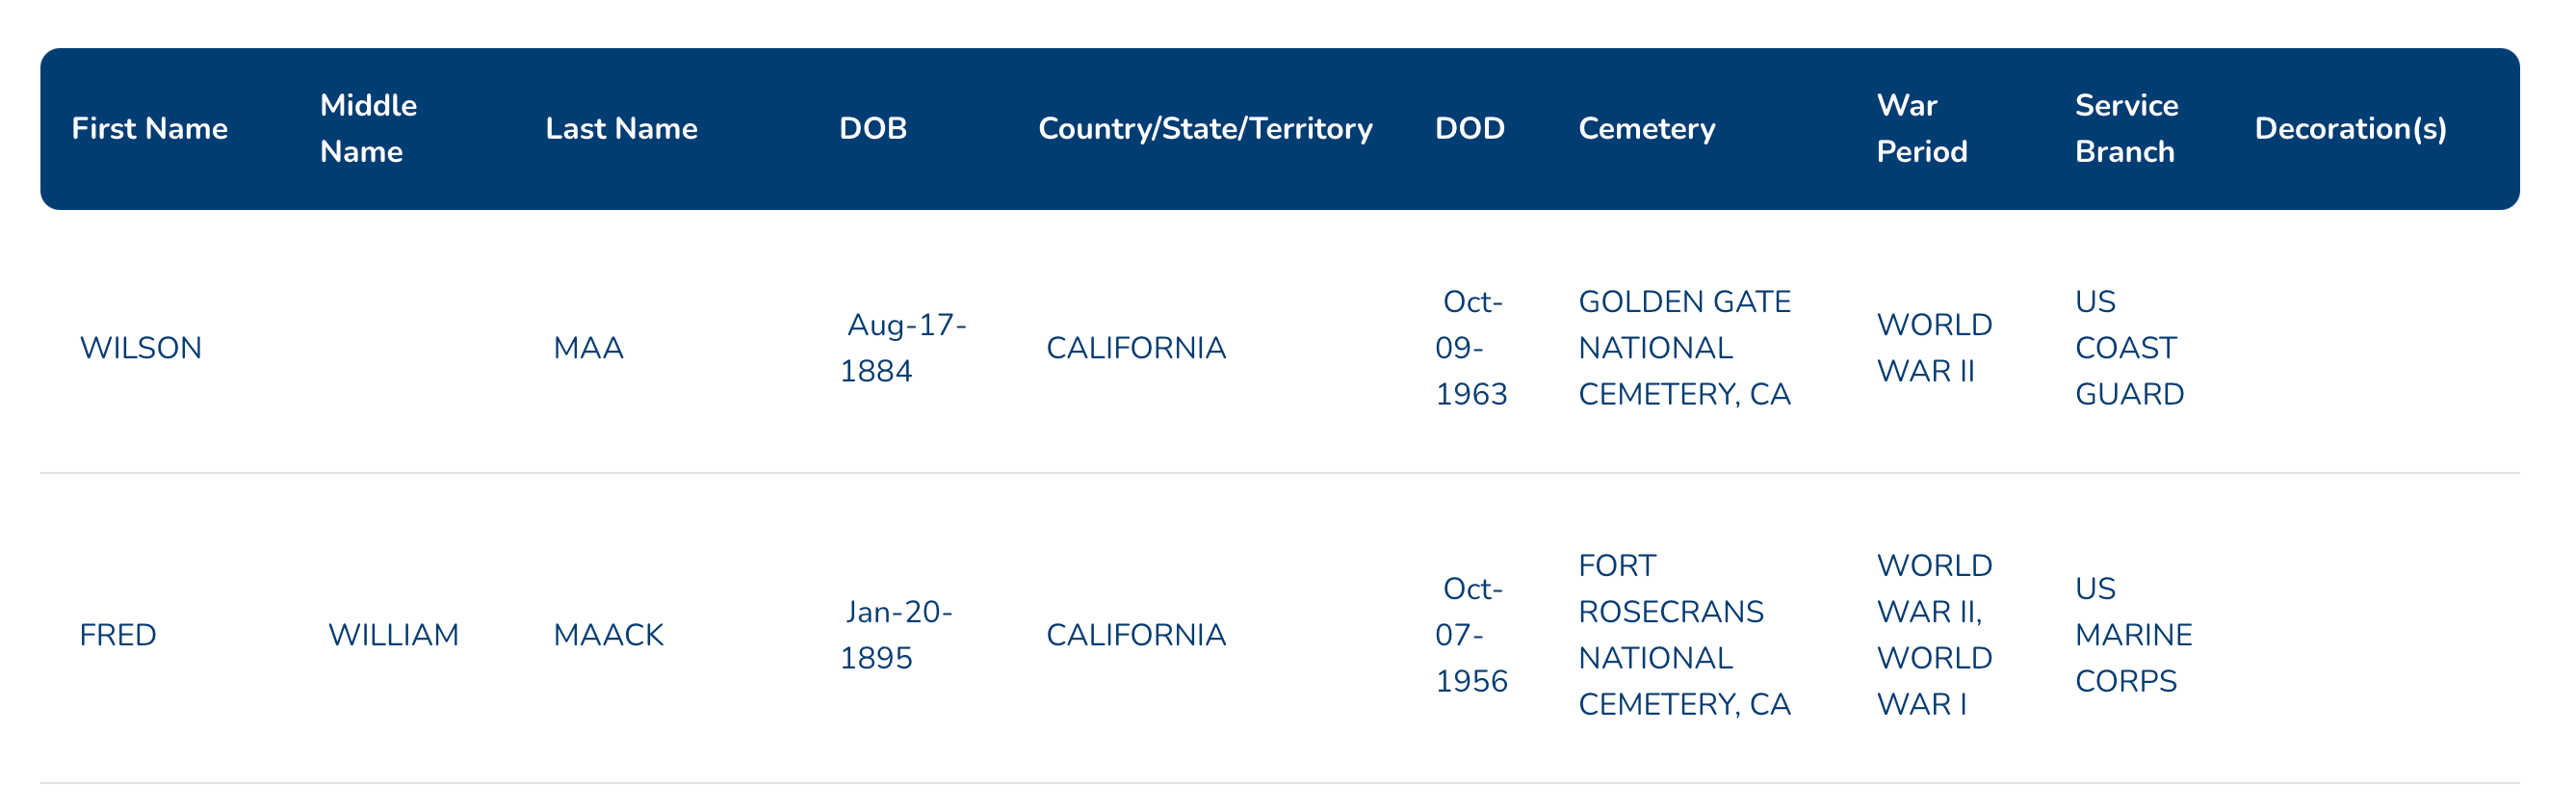
Task: Select the DOD column header
Action: 1469,129
